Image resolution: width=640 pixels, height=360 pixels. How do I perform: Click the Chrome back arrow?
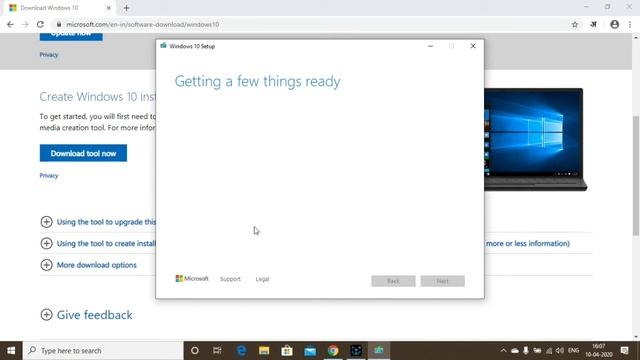coord(10,24)
